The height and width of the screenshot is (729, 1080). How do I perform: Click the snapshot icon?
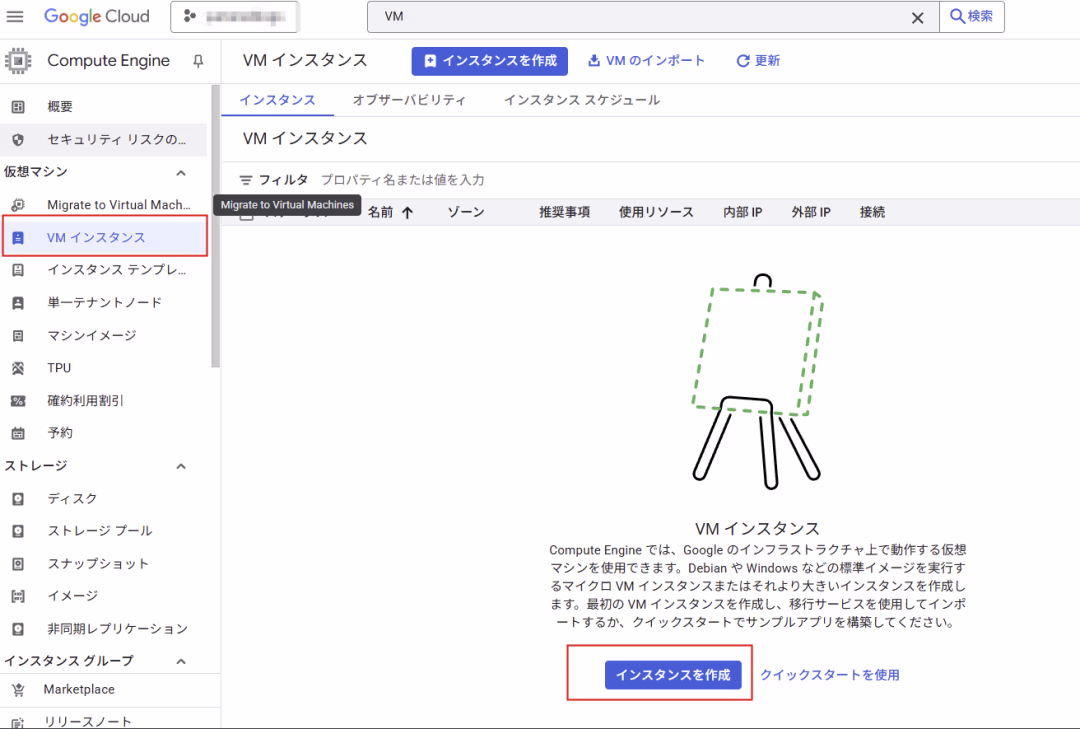coord(18,564)
